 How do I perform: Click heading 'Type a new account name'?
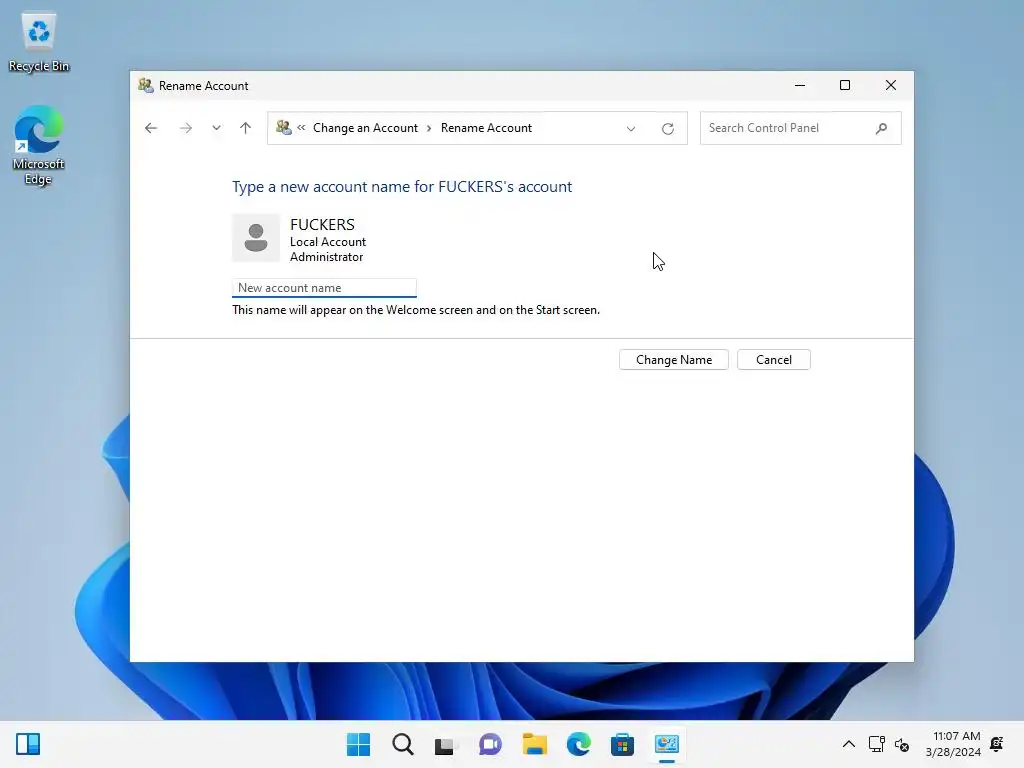pos(402,187)
